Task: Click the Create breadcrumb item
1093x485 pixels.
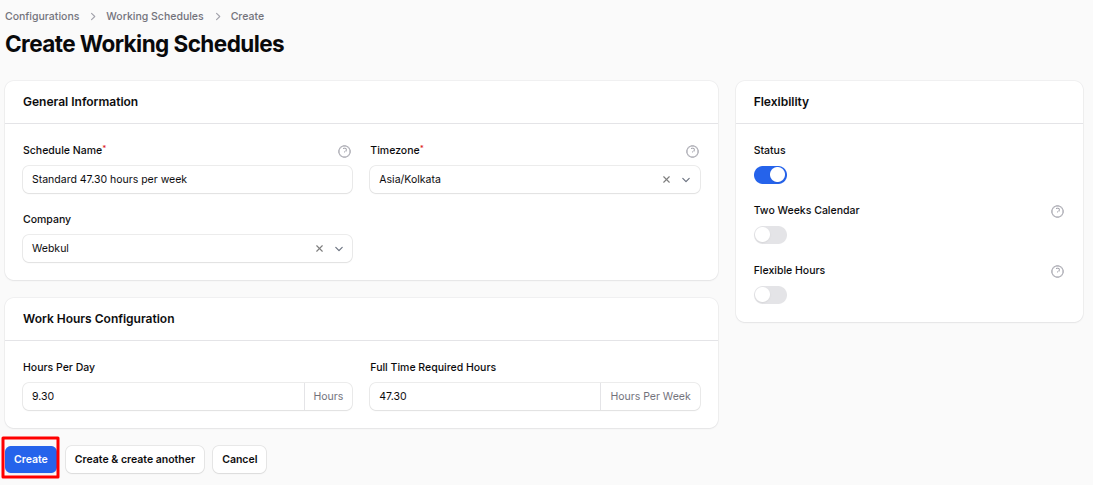Action: click(x=247, y=17)
